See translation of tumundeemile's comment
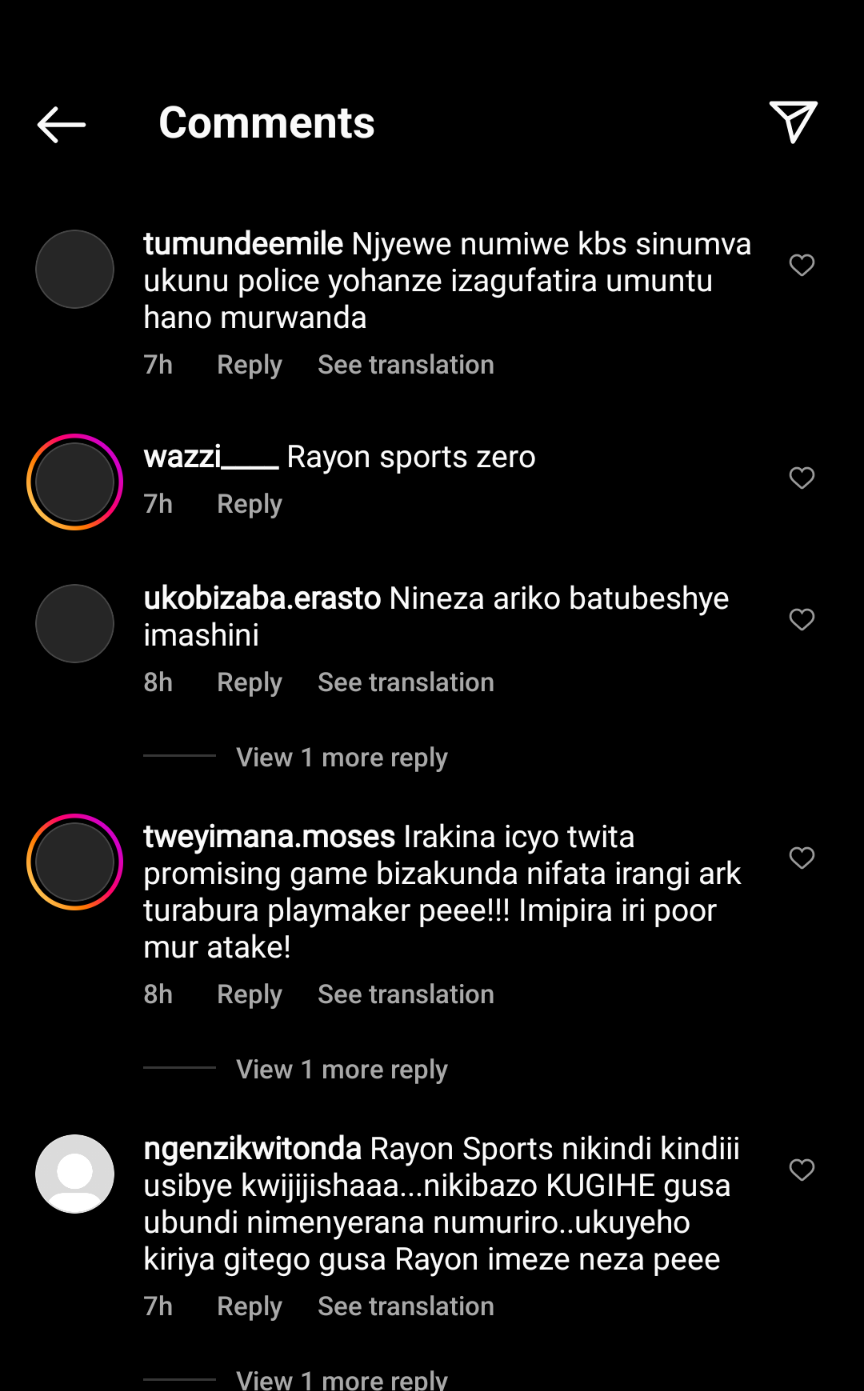 coord(406,365)
